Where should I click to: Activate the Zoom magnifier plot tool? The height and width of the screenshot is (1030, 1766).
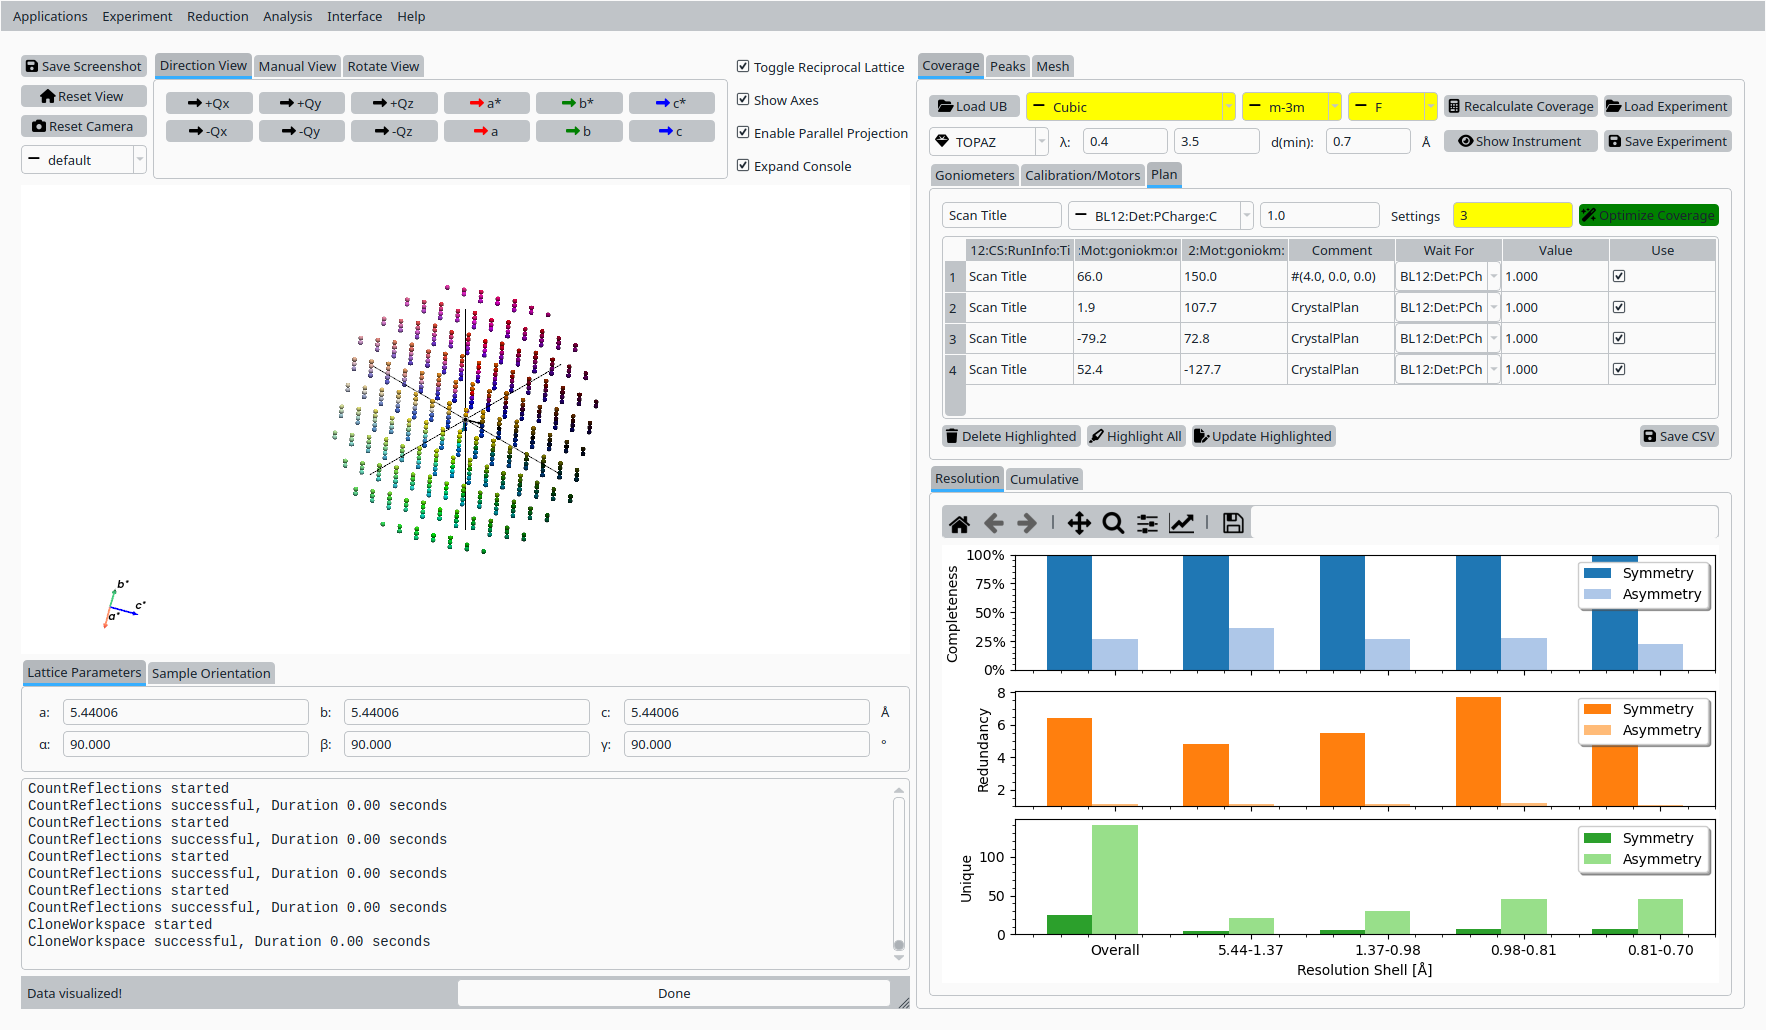tap(1113, 523)
